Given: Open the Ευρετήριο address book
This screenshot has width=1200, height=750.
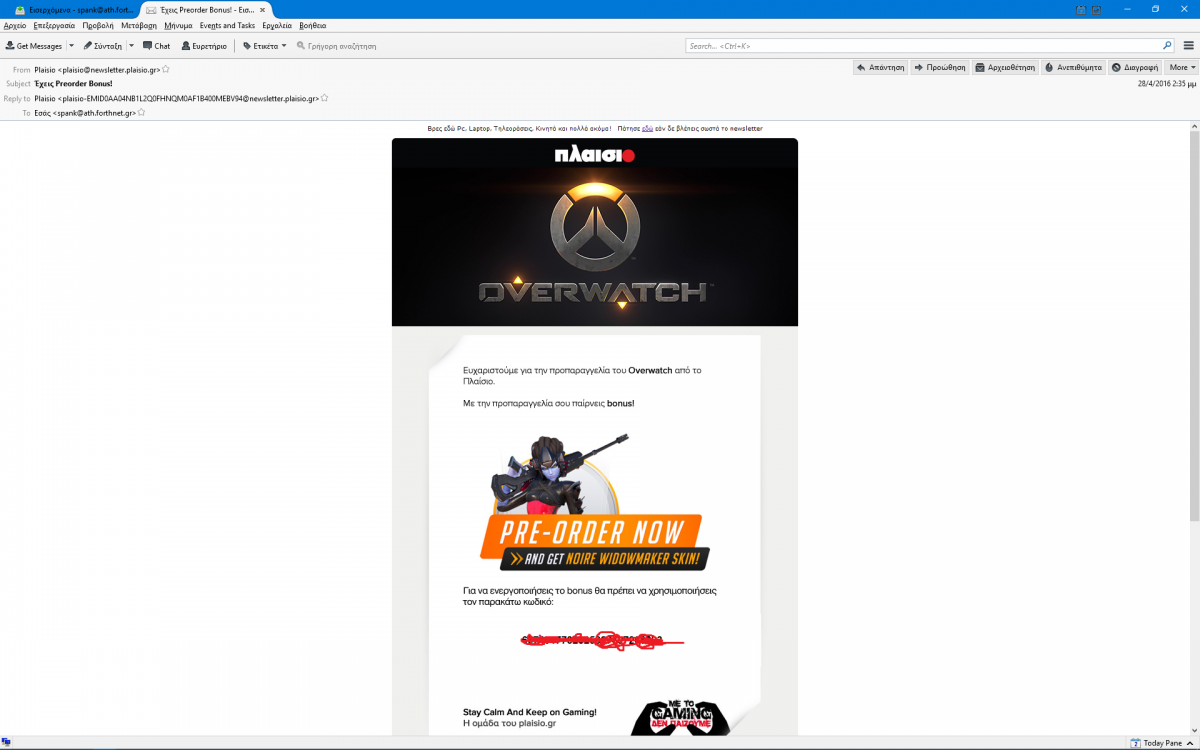Looking at the screenshot, I should [x=203, y=46].
